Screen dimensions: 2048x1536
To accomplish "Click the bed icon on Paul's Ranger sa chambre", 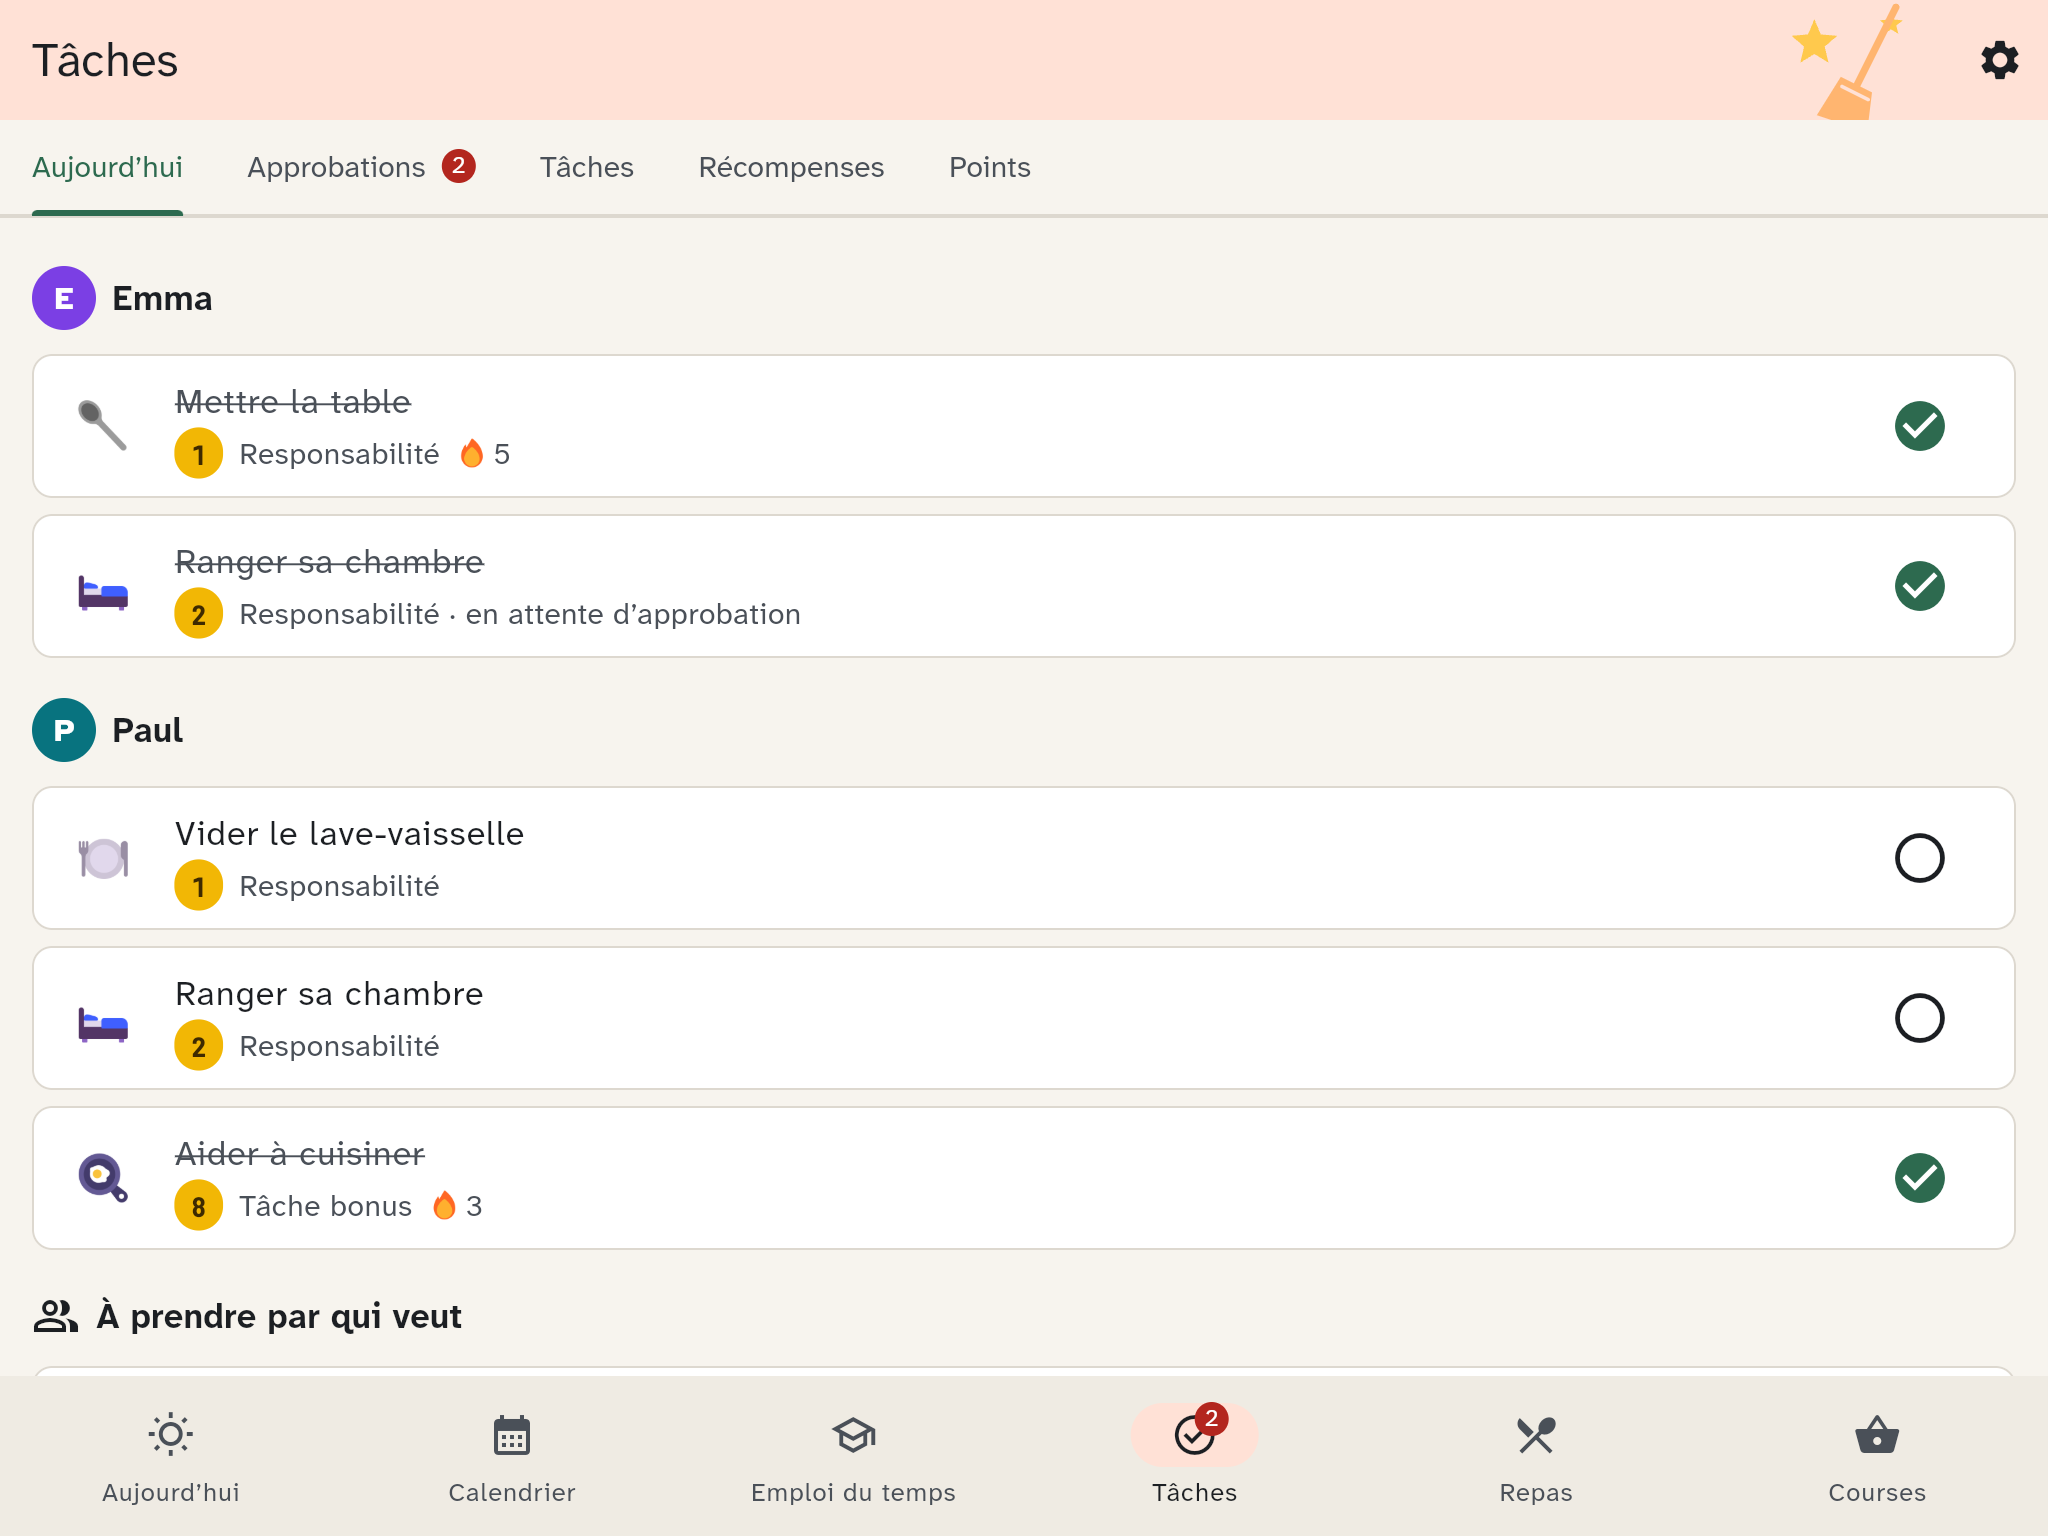I will click(x=103, y=1024).
